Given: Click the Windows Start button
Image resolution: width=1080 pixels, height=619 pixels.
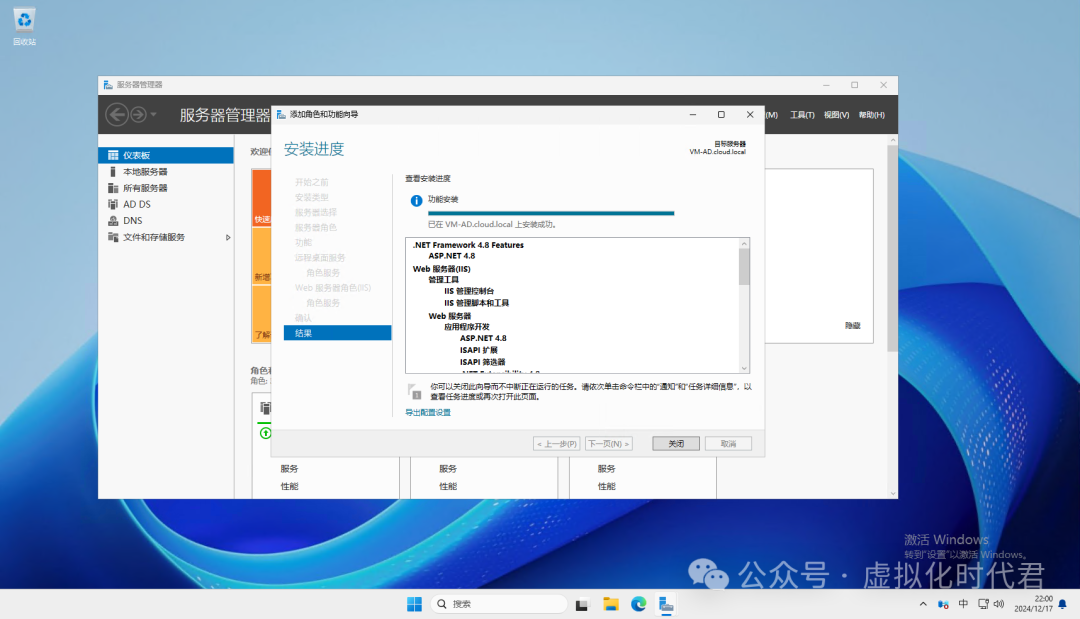Looking at the screenshot, I should coord(414,604).
